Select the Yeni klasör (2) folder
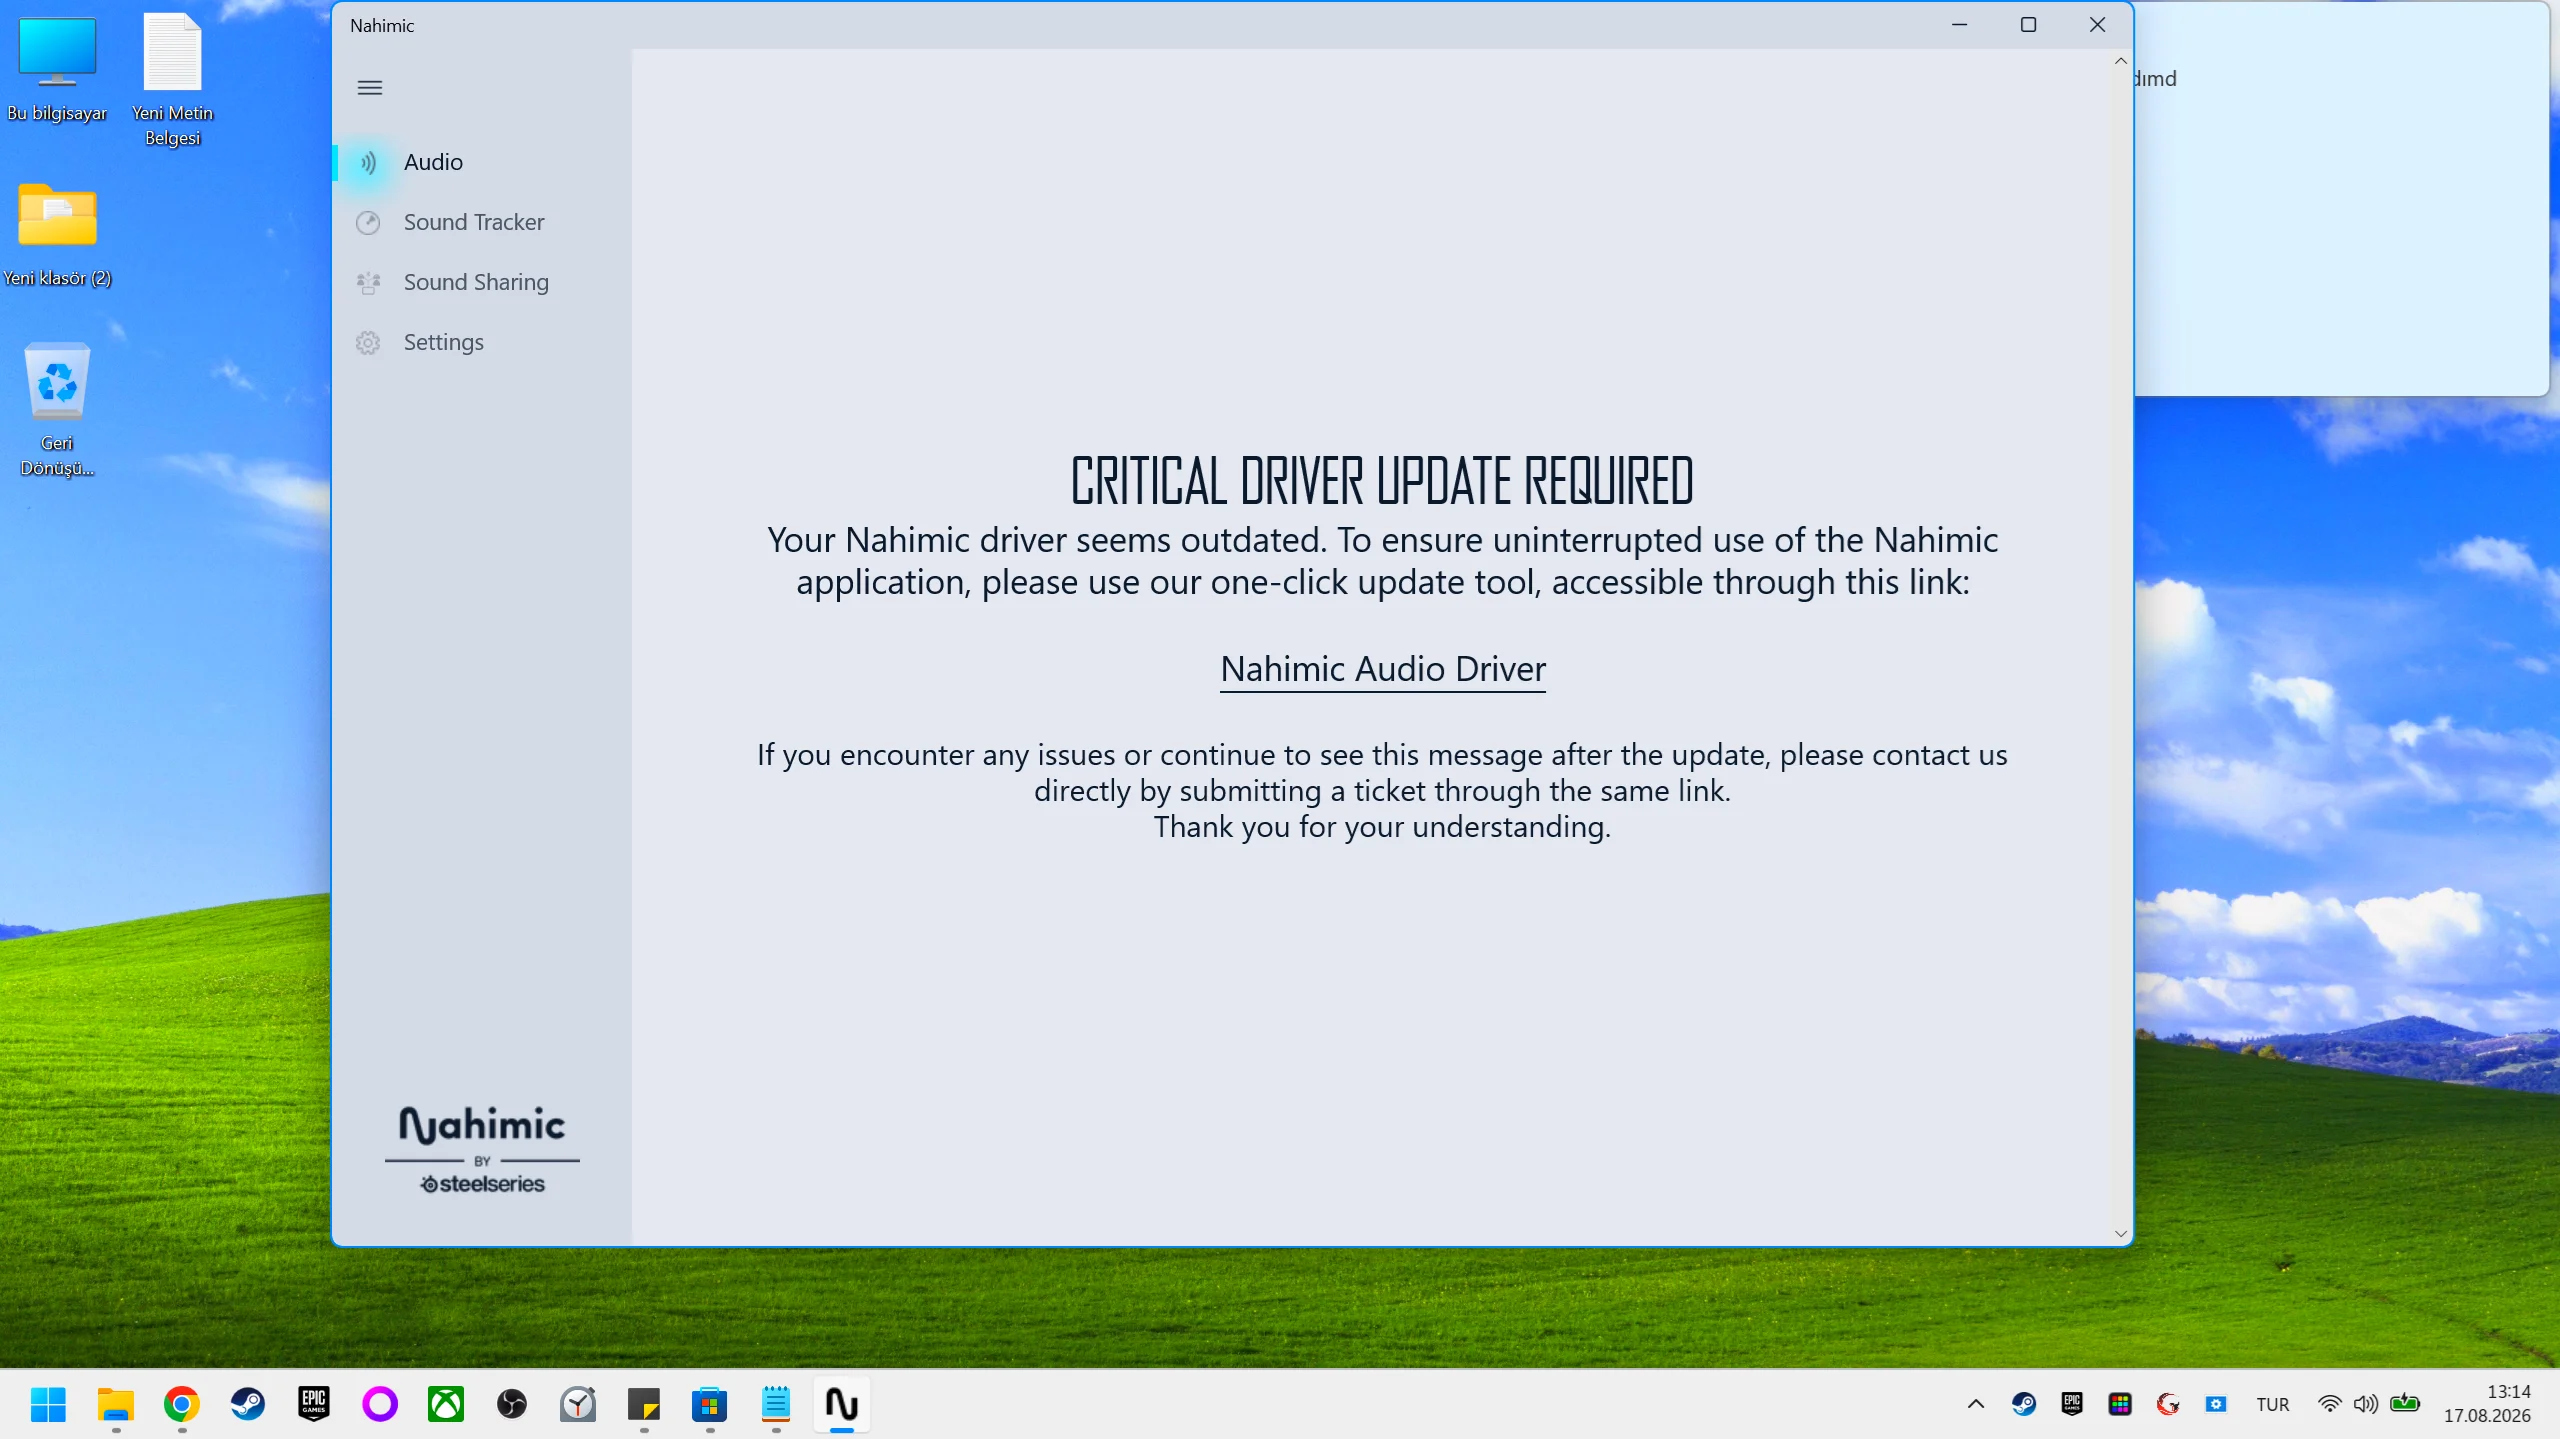Screen dimensions: 2560x1439 coord(57,235)
